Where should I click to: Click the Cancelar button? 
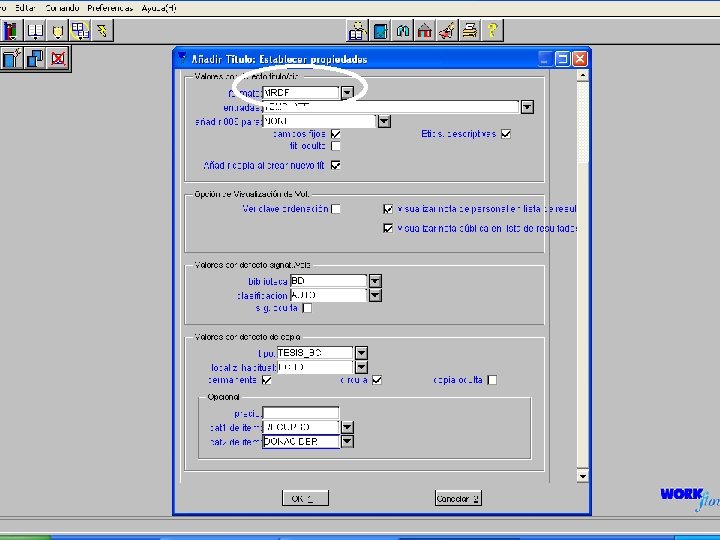458,498
